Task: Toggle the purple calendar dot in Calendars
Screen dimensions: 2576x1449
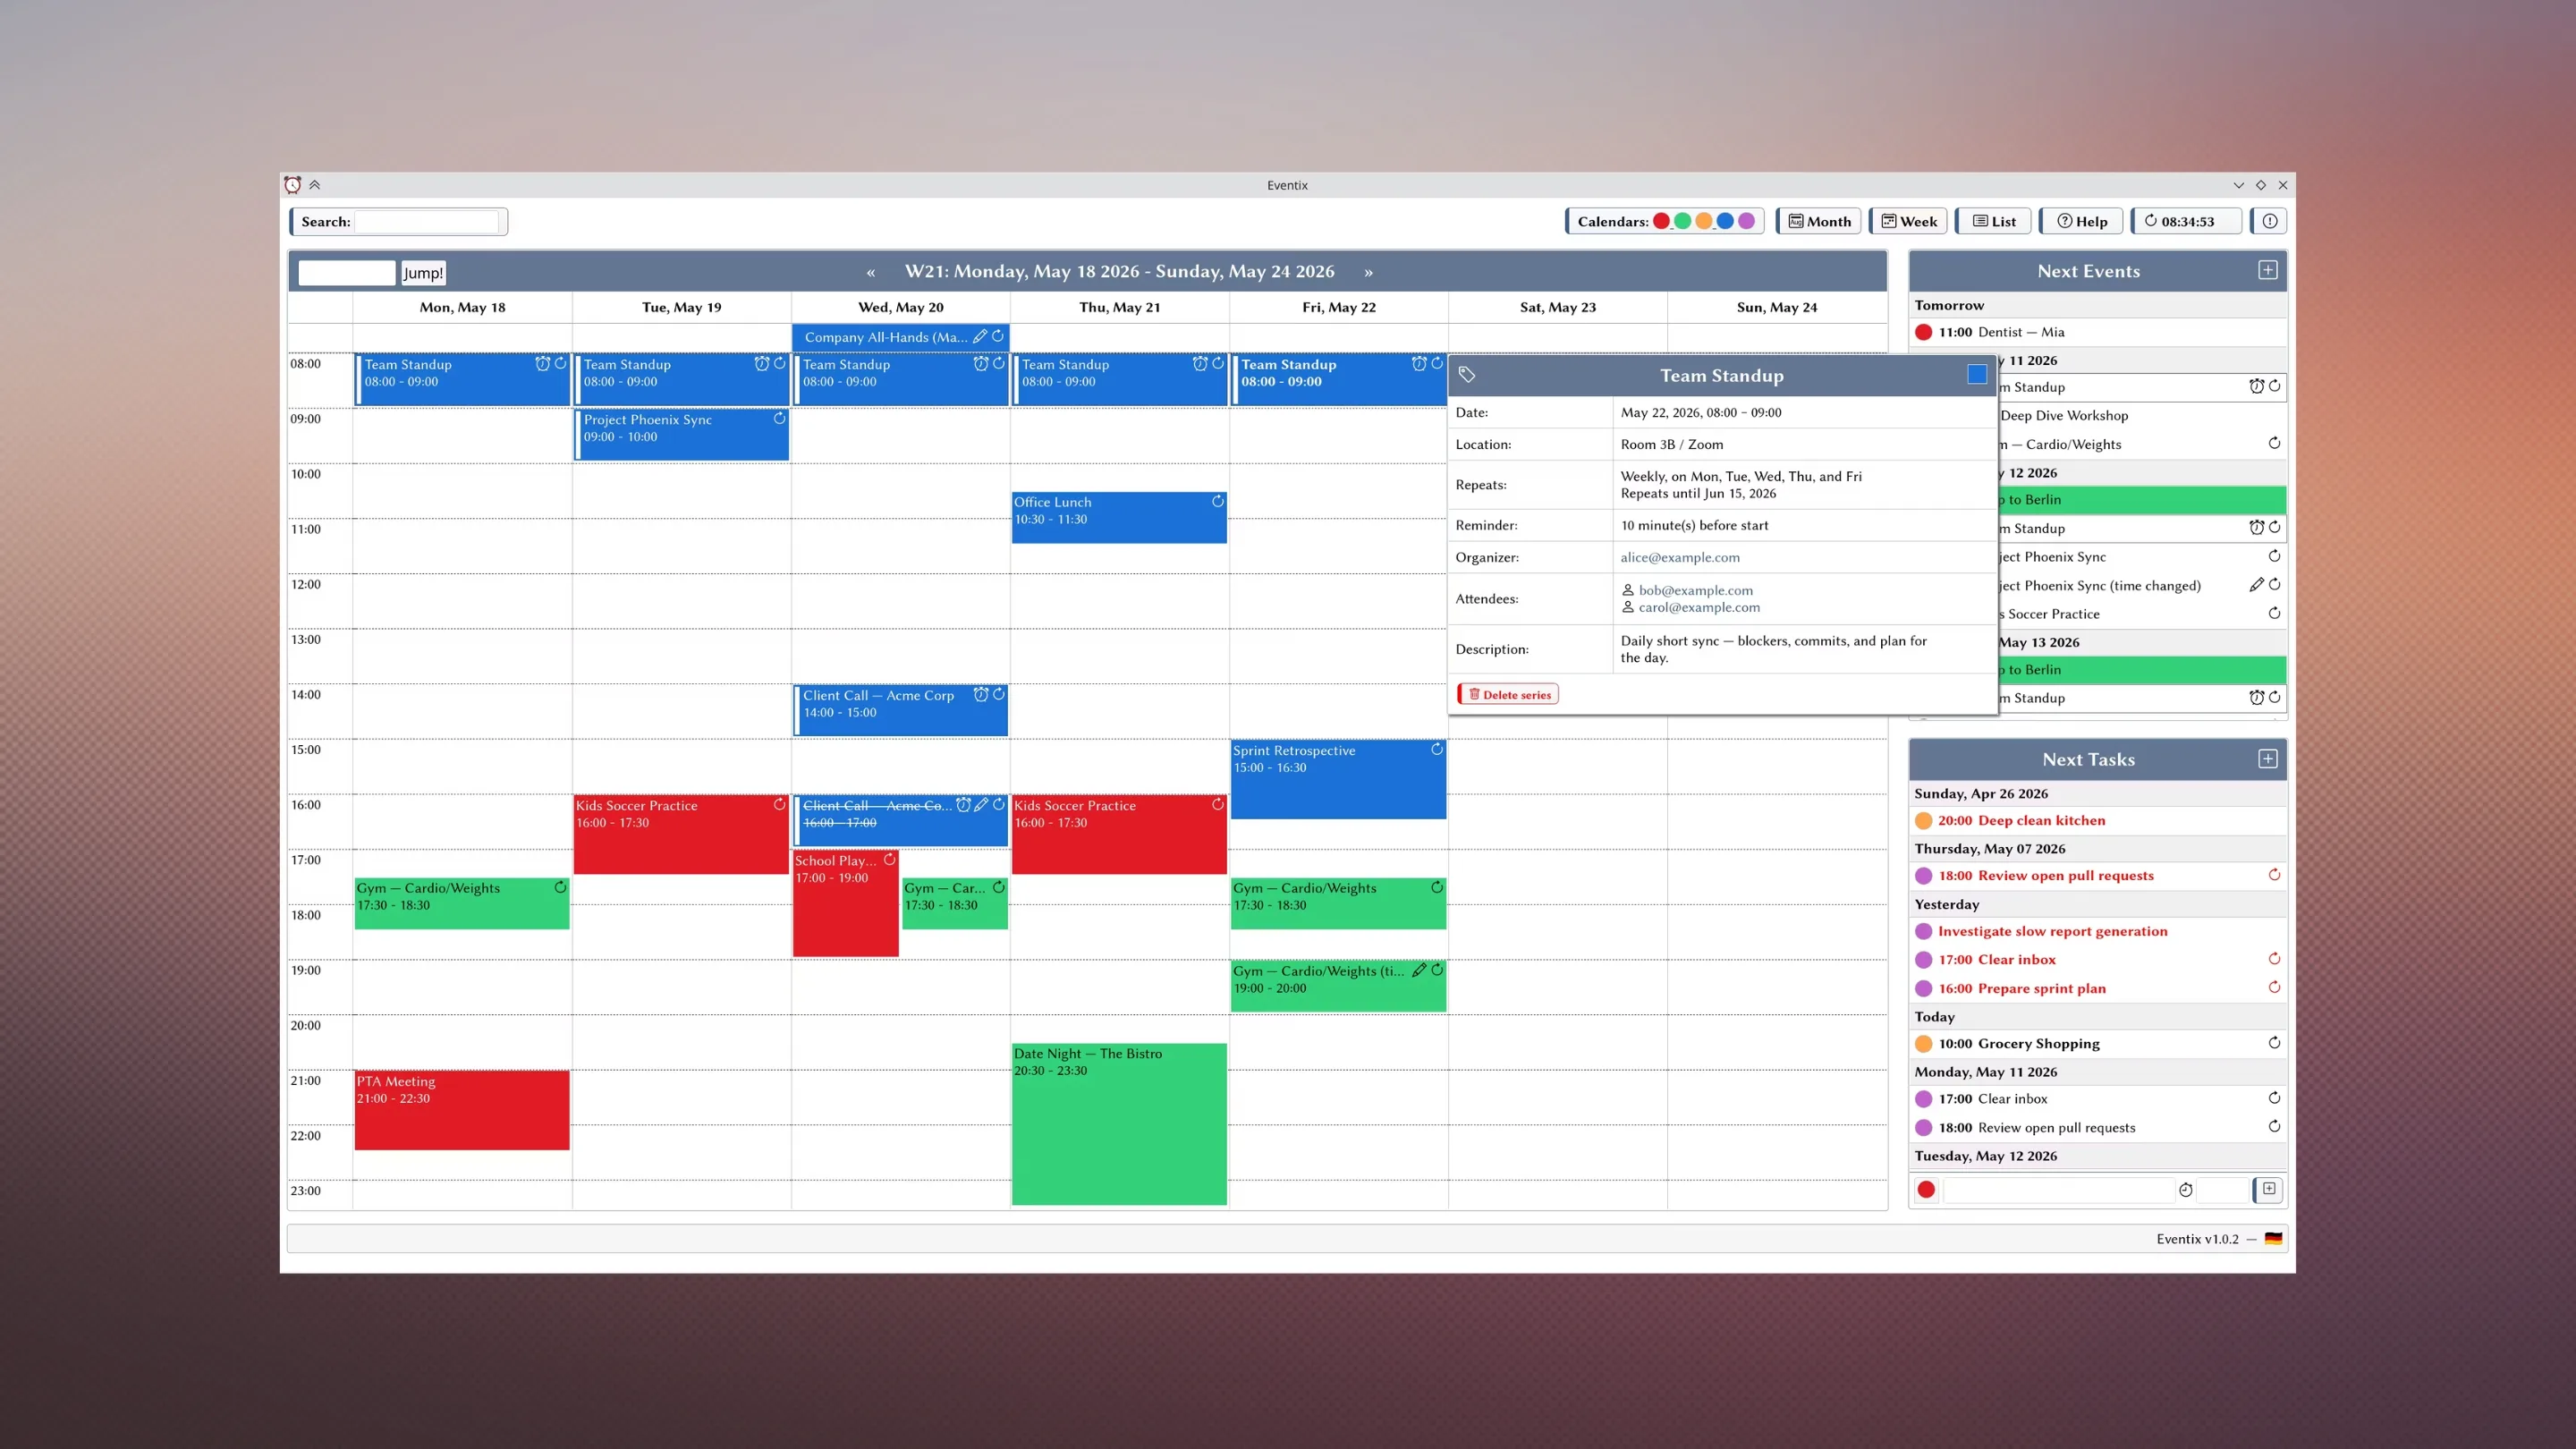Action: (1746, 221)
